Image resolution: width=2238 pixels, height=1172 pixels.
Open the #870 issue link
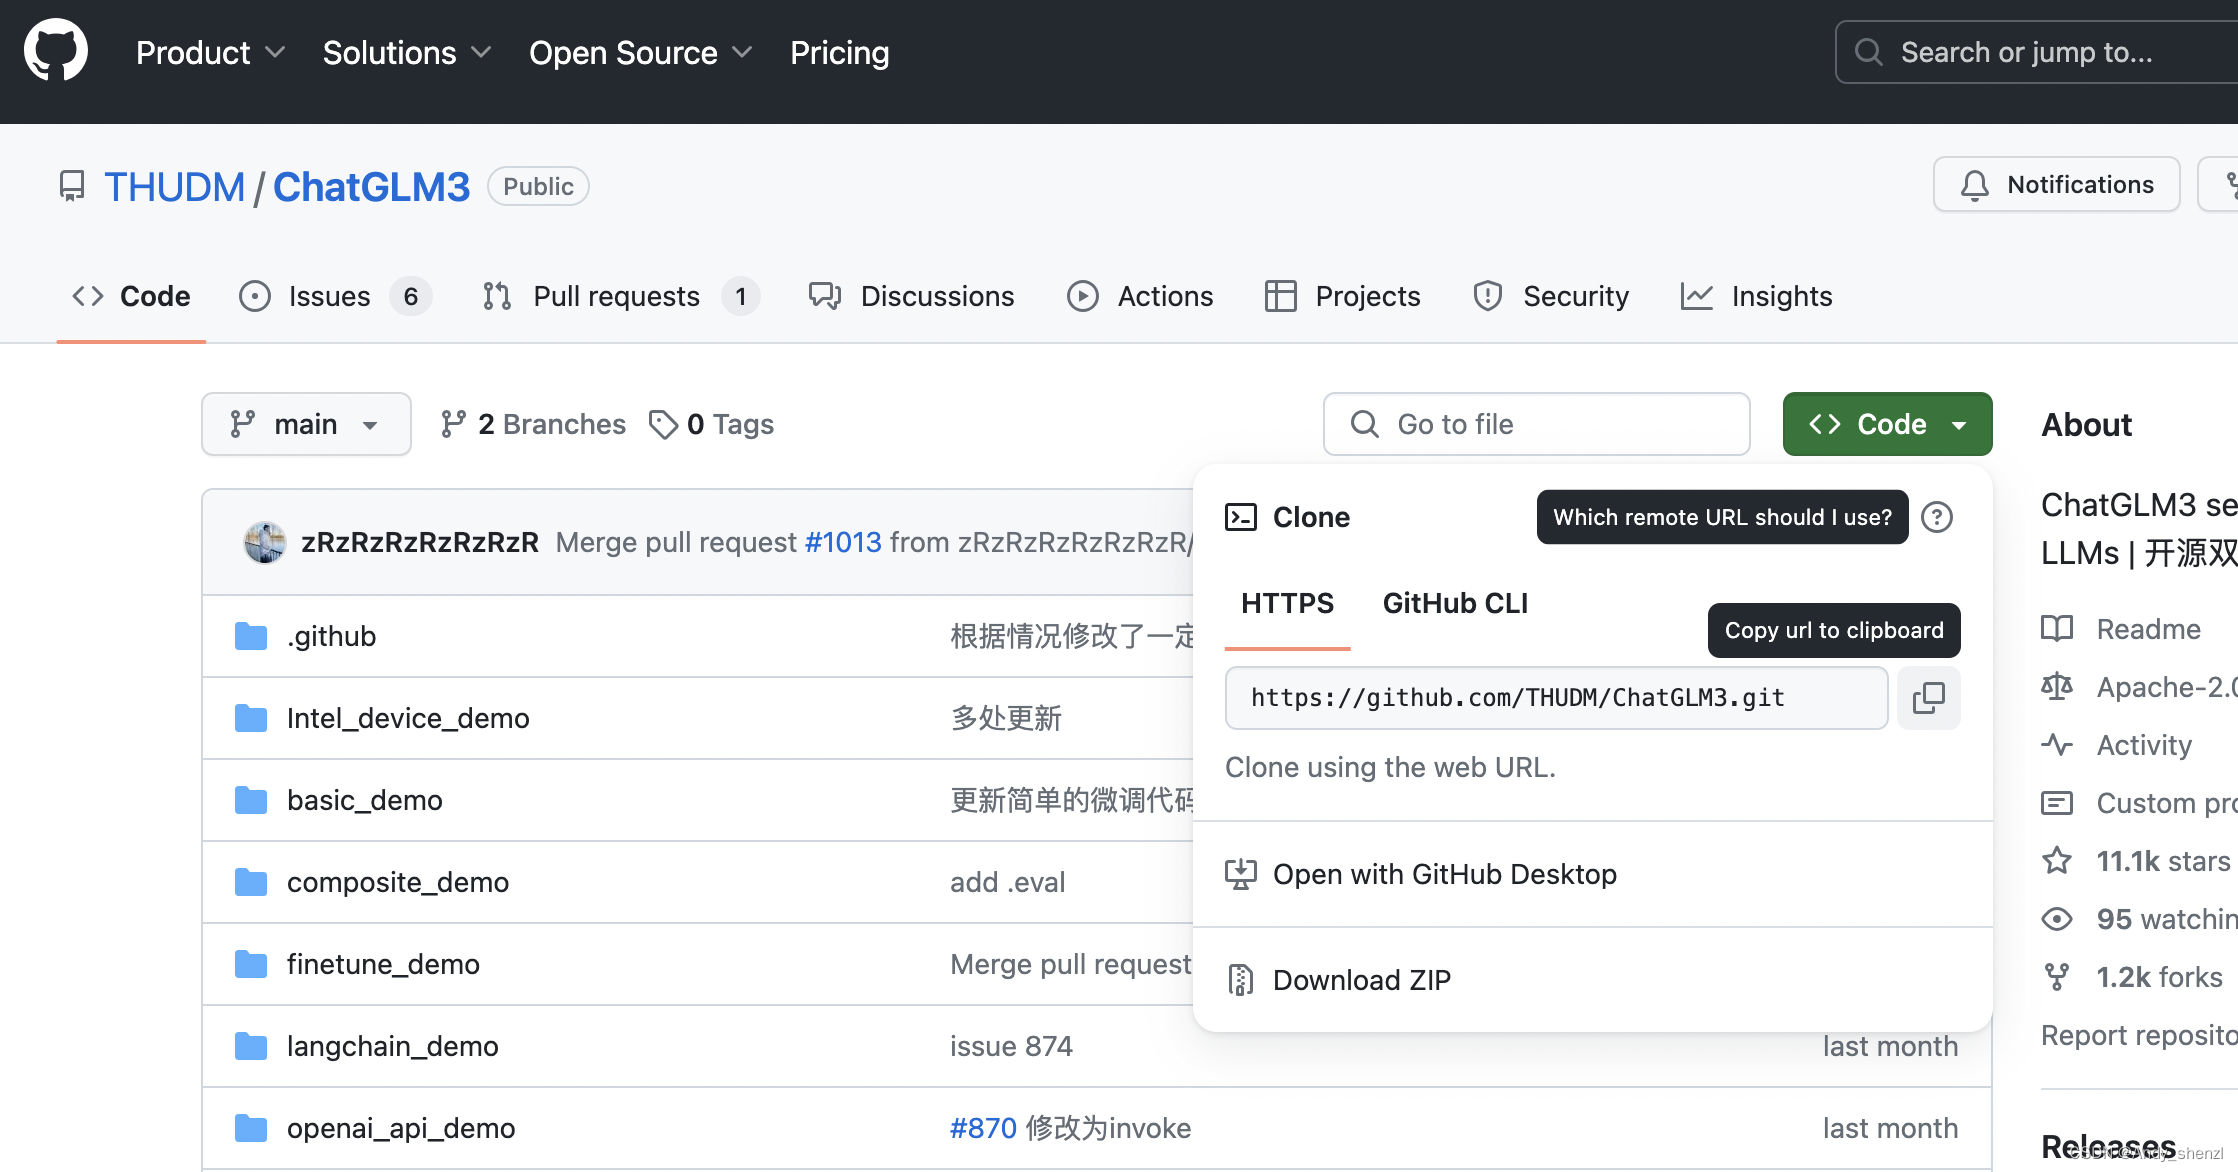click(x=983, y=1128)
